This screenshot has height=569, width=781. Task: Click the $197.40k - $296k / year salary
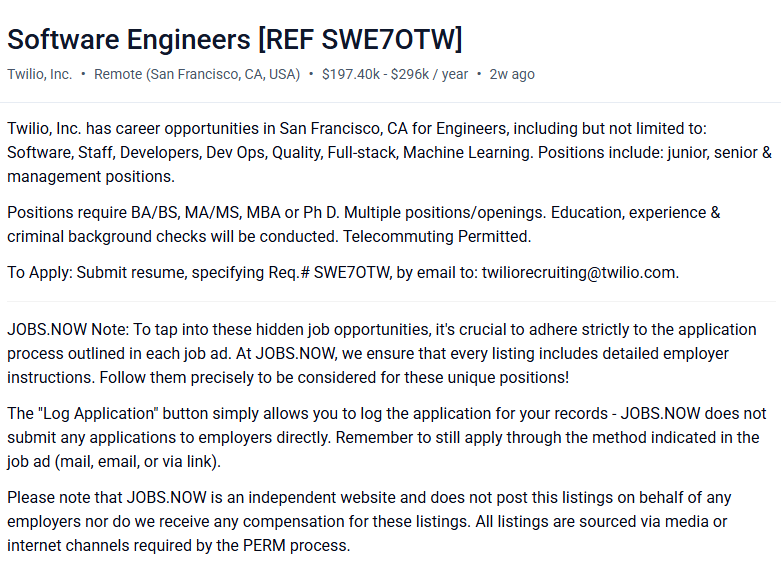tap(395, 74)
